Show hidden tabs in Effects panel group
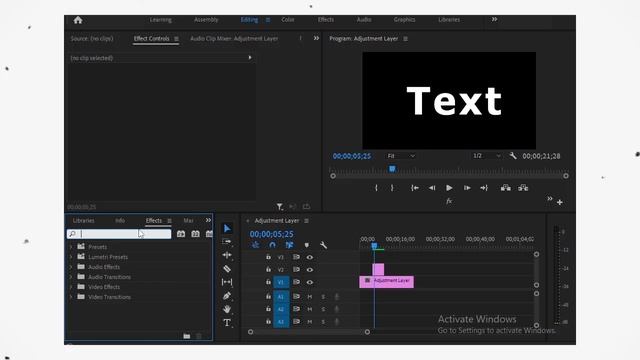The width and height of the screenshot is (640, 360). (x=208, y=220)
